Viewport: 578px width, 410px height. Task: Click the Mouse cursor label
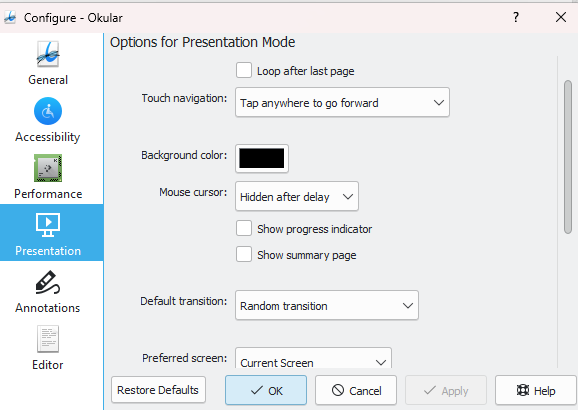[193, 192]
